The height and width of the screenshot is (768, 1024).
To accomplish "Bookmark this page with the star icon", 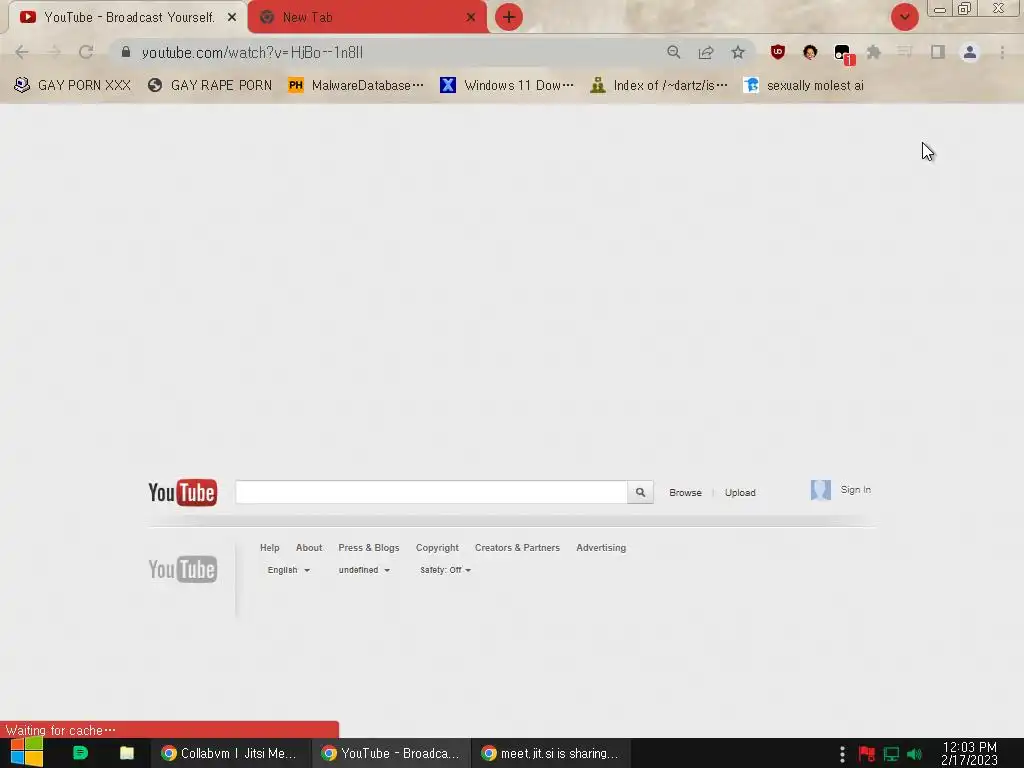I will (x=738, y=52).
